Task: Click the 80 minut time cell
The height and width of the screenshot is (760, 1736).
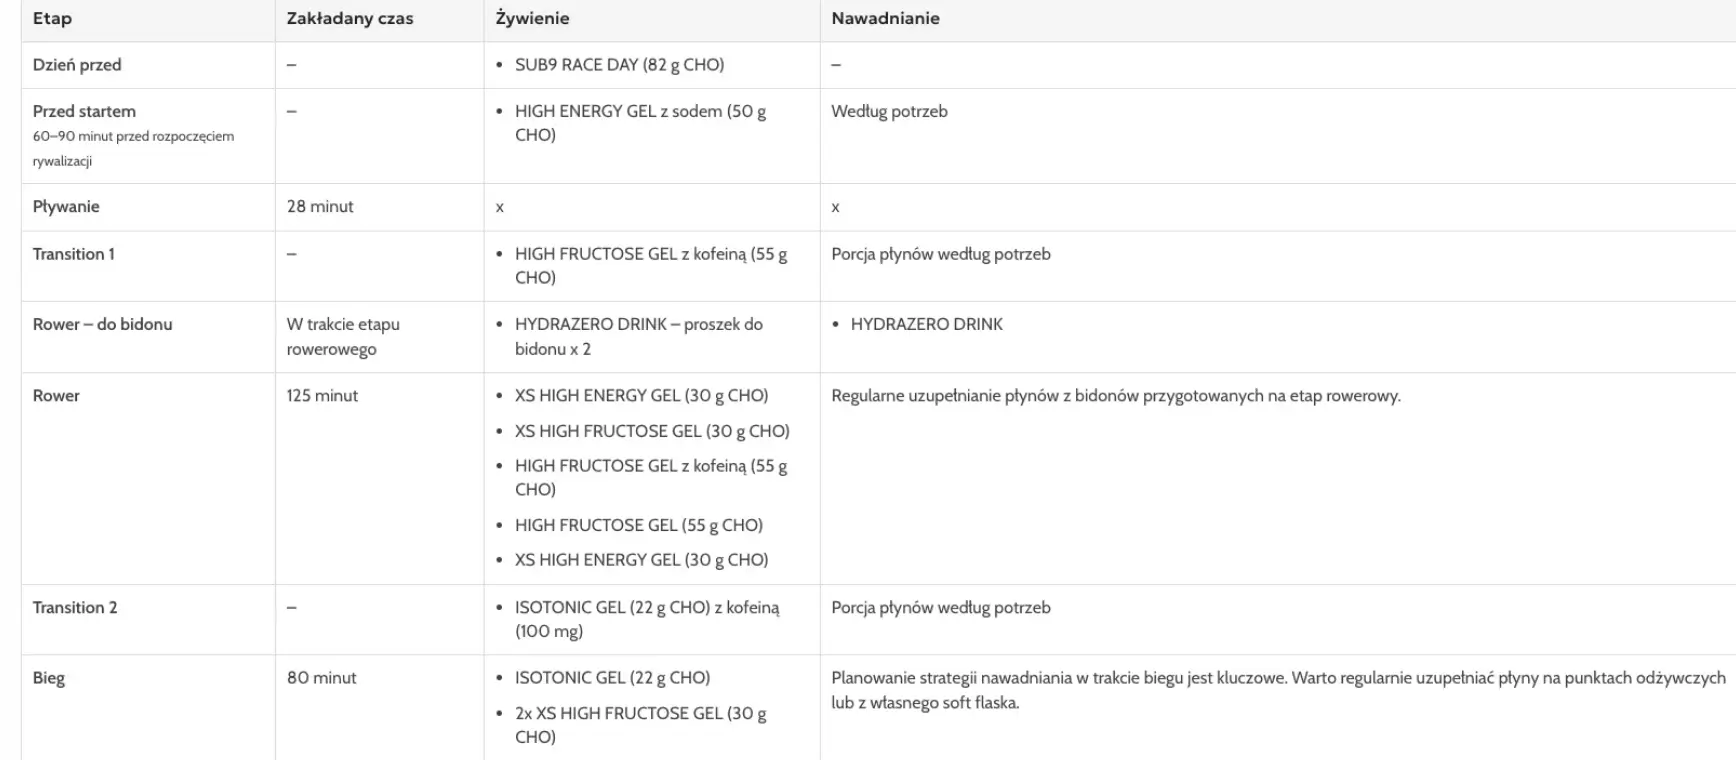Action: (321, 678)
